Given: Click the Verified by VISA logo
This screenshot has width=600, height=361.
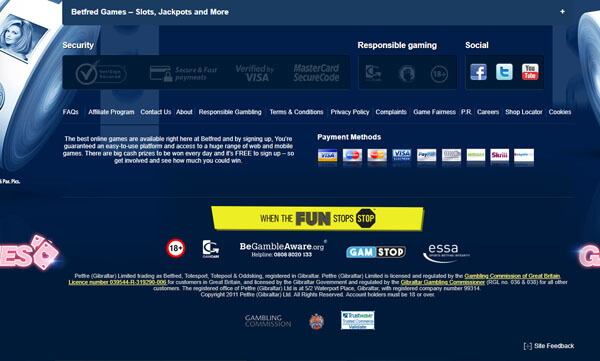Looking at the screenshot, I should [x=254, y=73].
